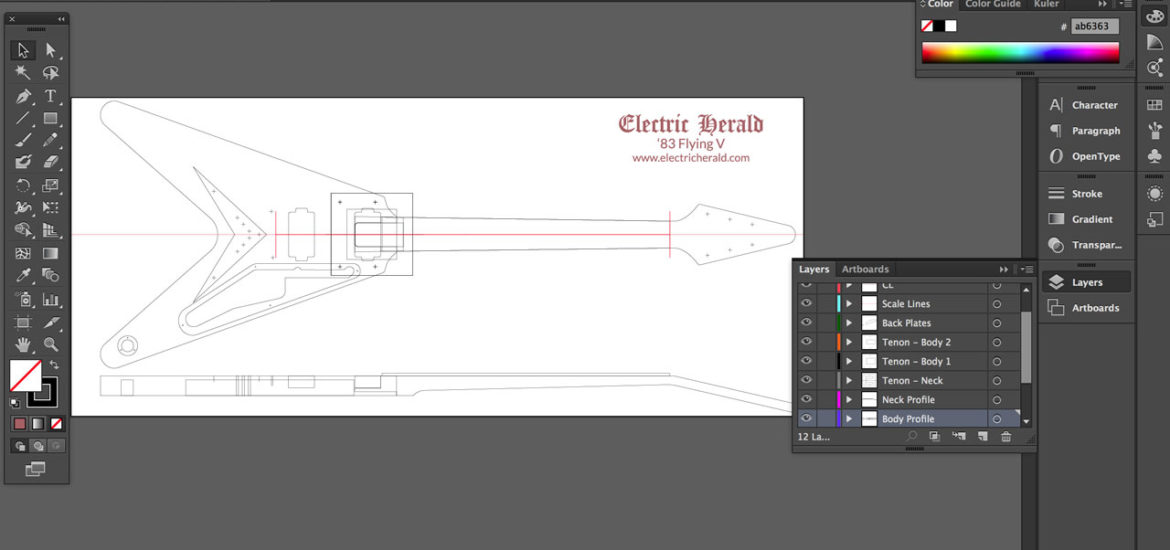Expand the Tenon – Neck layer
Screen dimensions: 1170x550
(850, 381)
